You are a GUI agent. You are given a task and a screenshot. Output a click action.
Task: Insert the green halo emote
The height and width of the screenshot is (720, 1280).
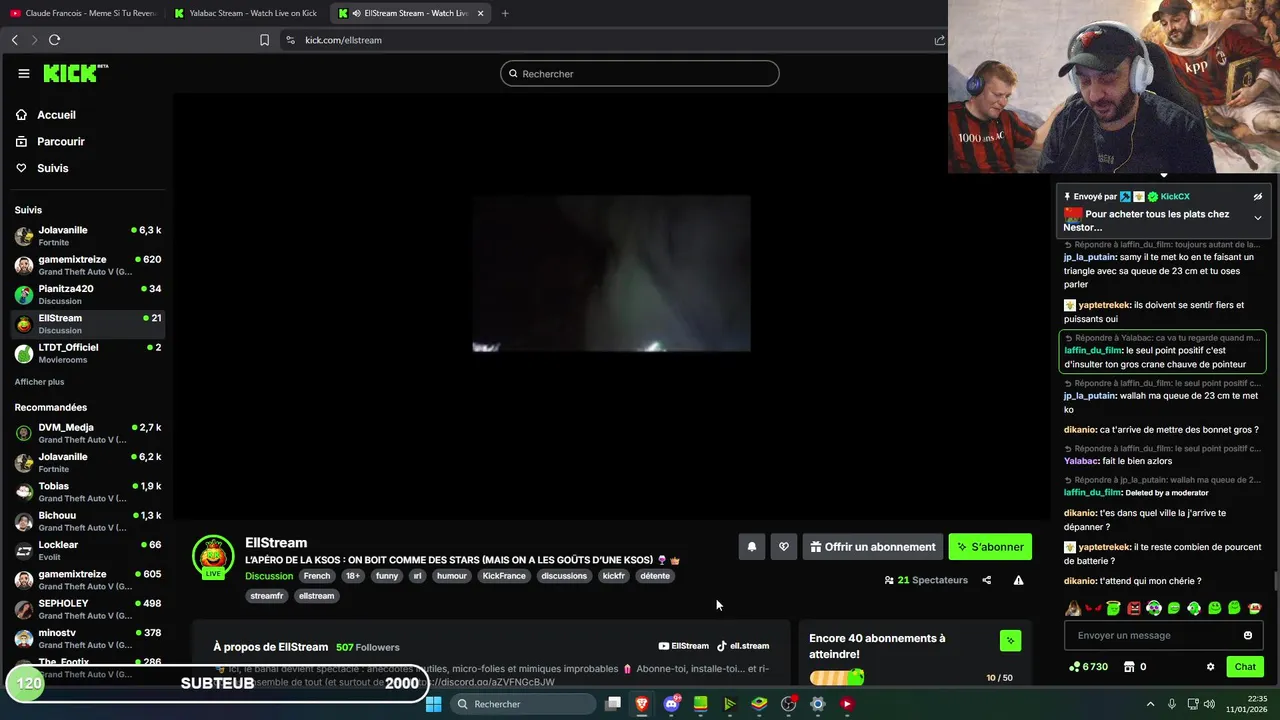coord(1113,608)
